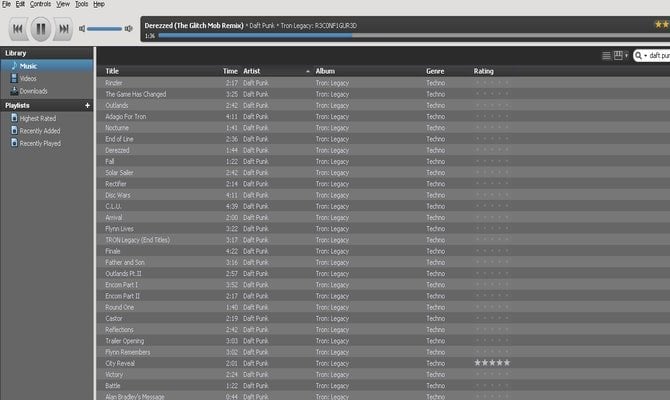Open the Recently Added playlist

tap(40, 131)
